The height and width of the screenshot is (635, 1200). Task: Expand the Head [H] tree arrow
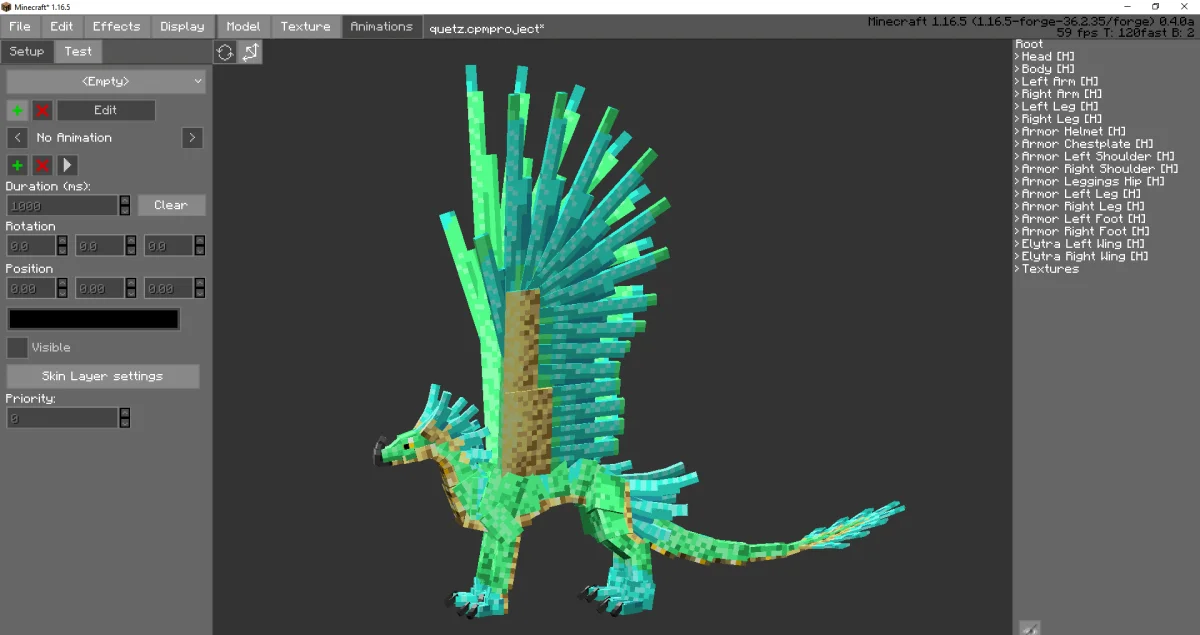[1017, 57]
